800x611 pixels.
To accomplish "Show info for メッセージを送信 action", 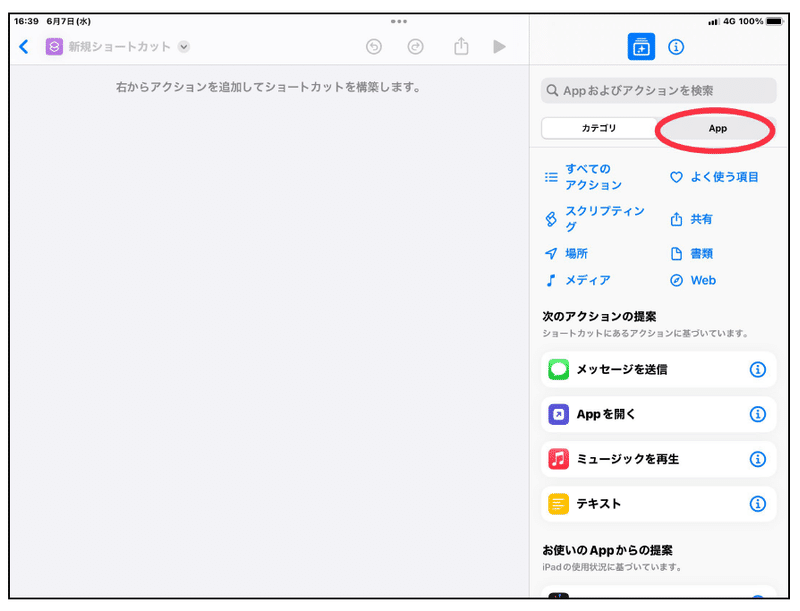I will 758,369.
